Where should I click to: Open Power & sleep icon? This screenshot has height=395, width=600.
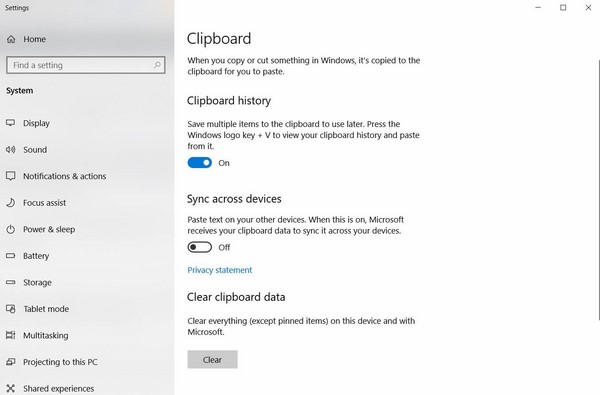11,229
